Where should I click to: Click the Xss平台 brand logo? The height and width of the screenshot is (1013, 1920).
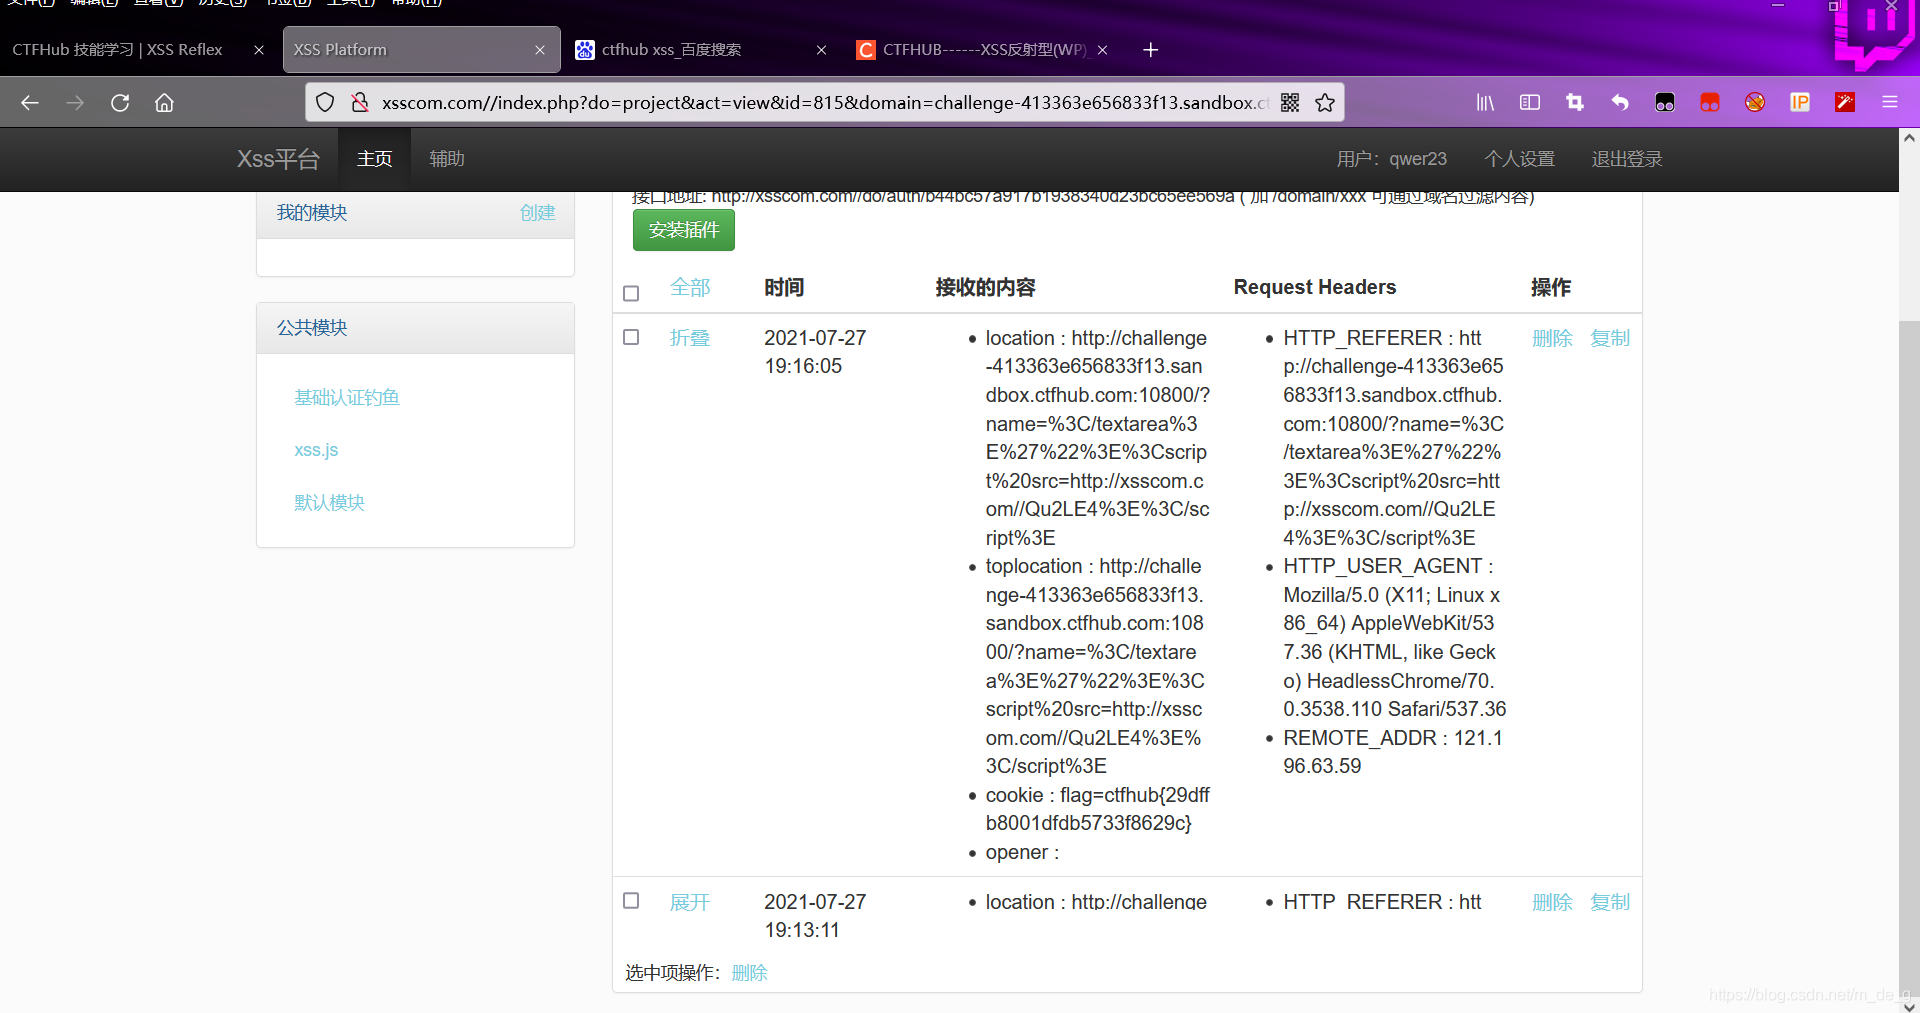click(x=278, y=159)
